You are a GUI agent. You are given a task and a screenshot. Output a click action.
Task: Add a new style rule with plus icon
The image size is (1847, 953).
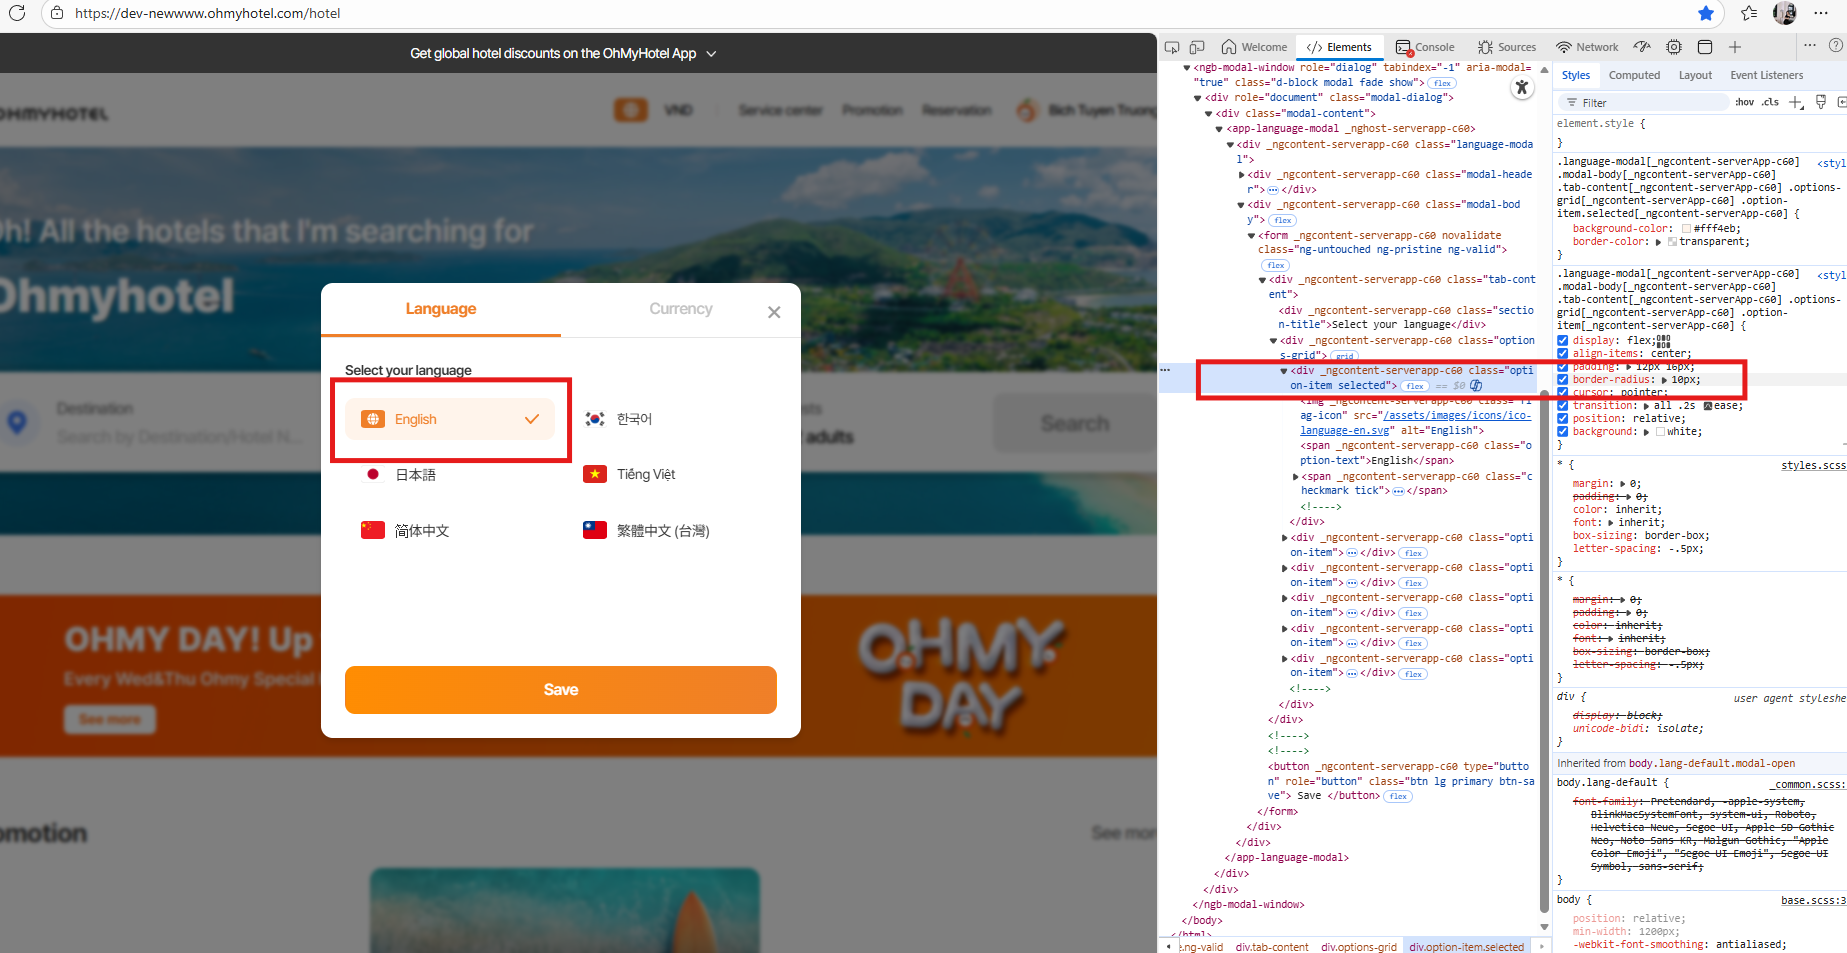point(1796,102)
